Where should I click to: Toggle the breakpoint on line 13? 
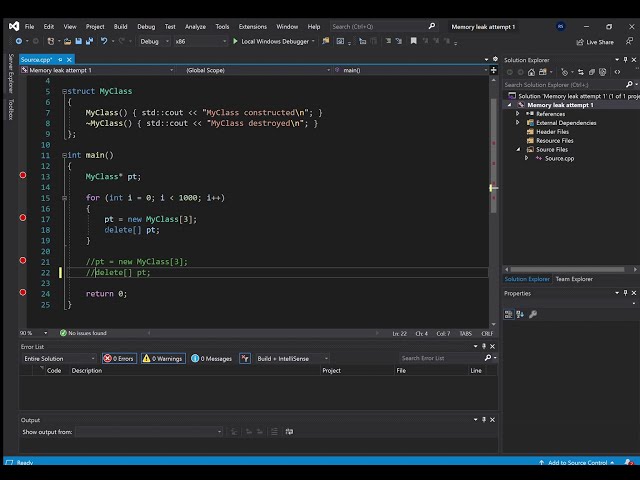pos(23,175)
